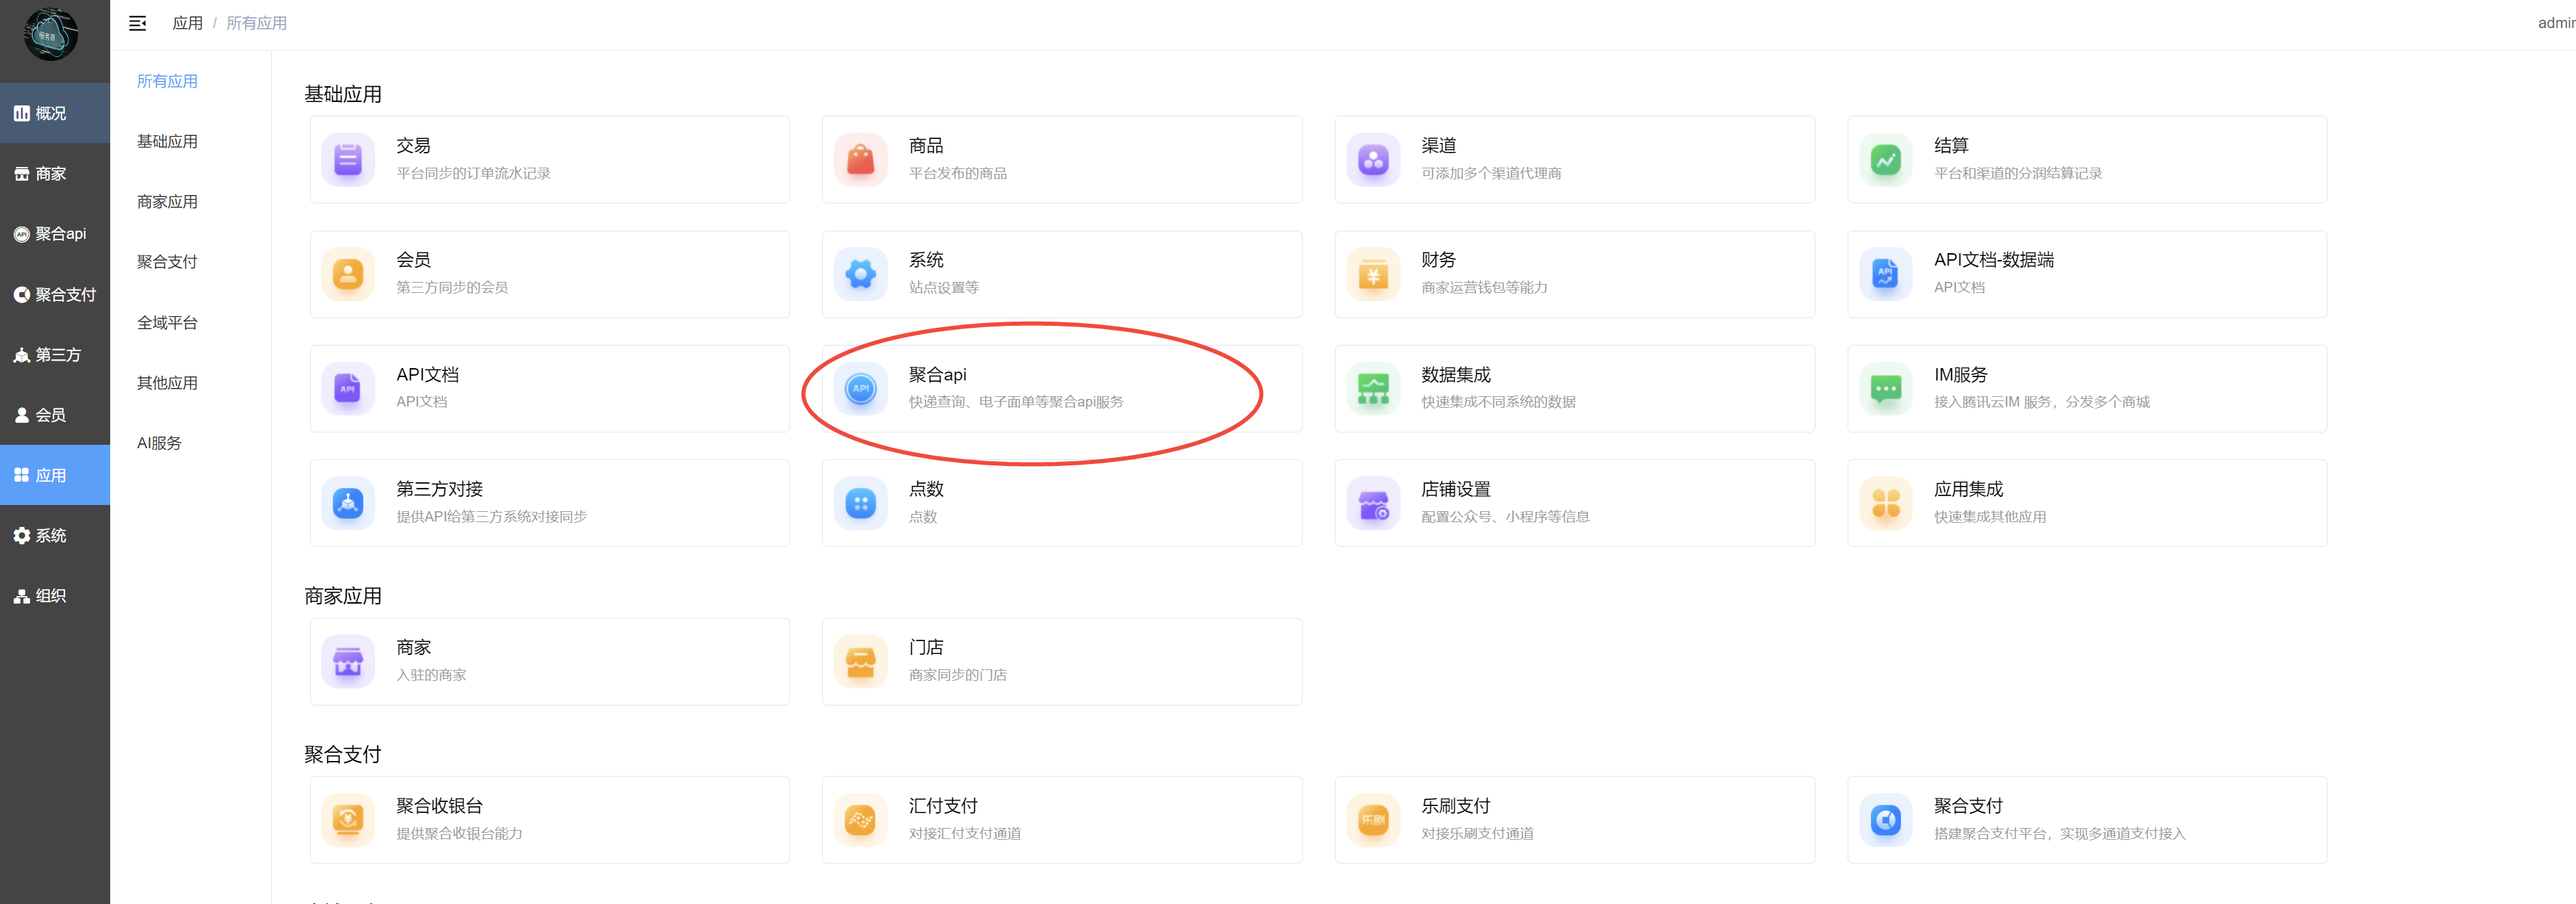Open the 数据集成 green icon
The height and width of the screenshot is (904, 2576).
pyautogui.click(x=1373, y=389)
